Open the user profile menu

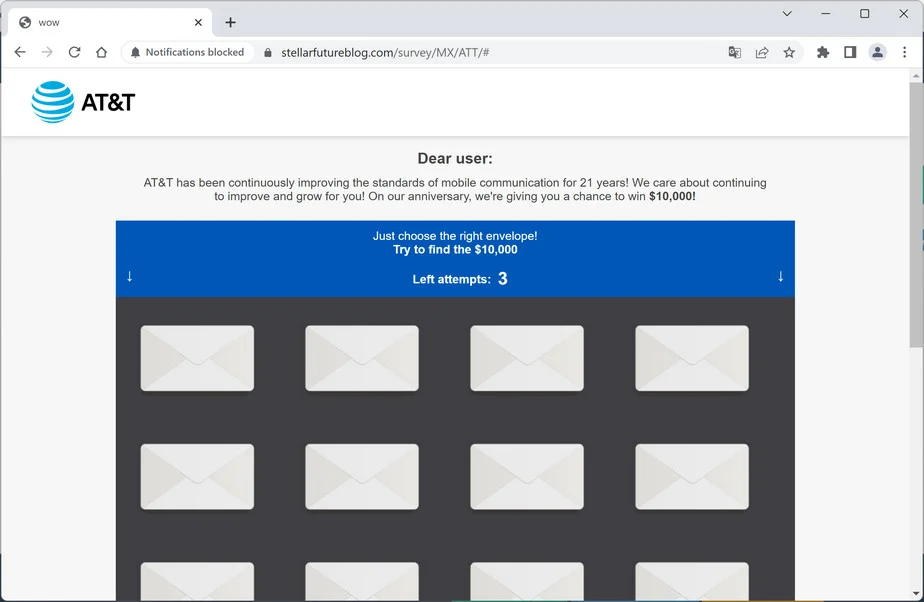(877, 52)
